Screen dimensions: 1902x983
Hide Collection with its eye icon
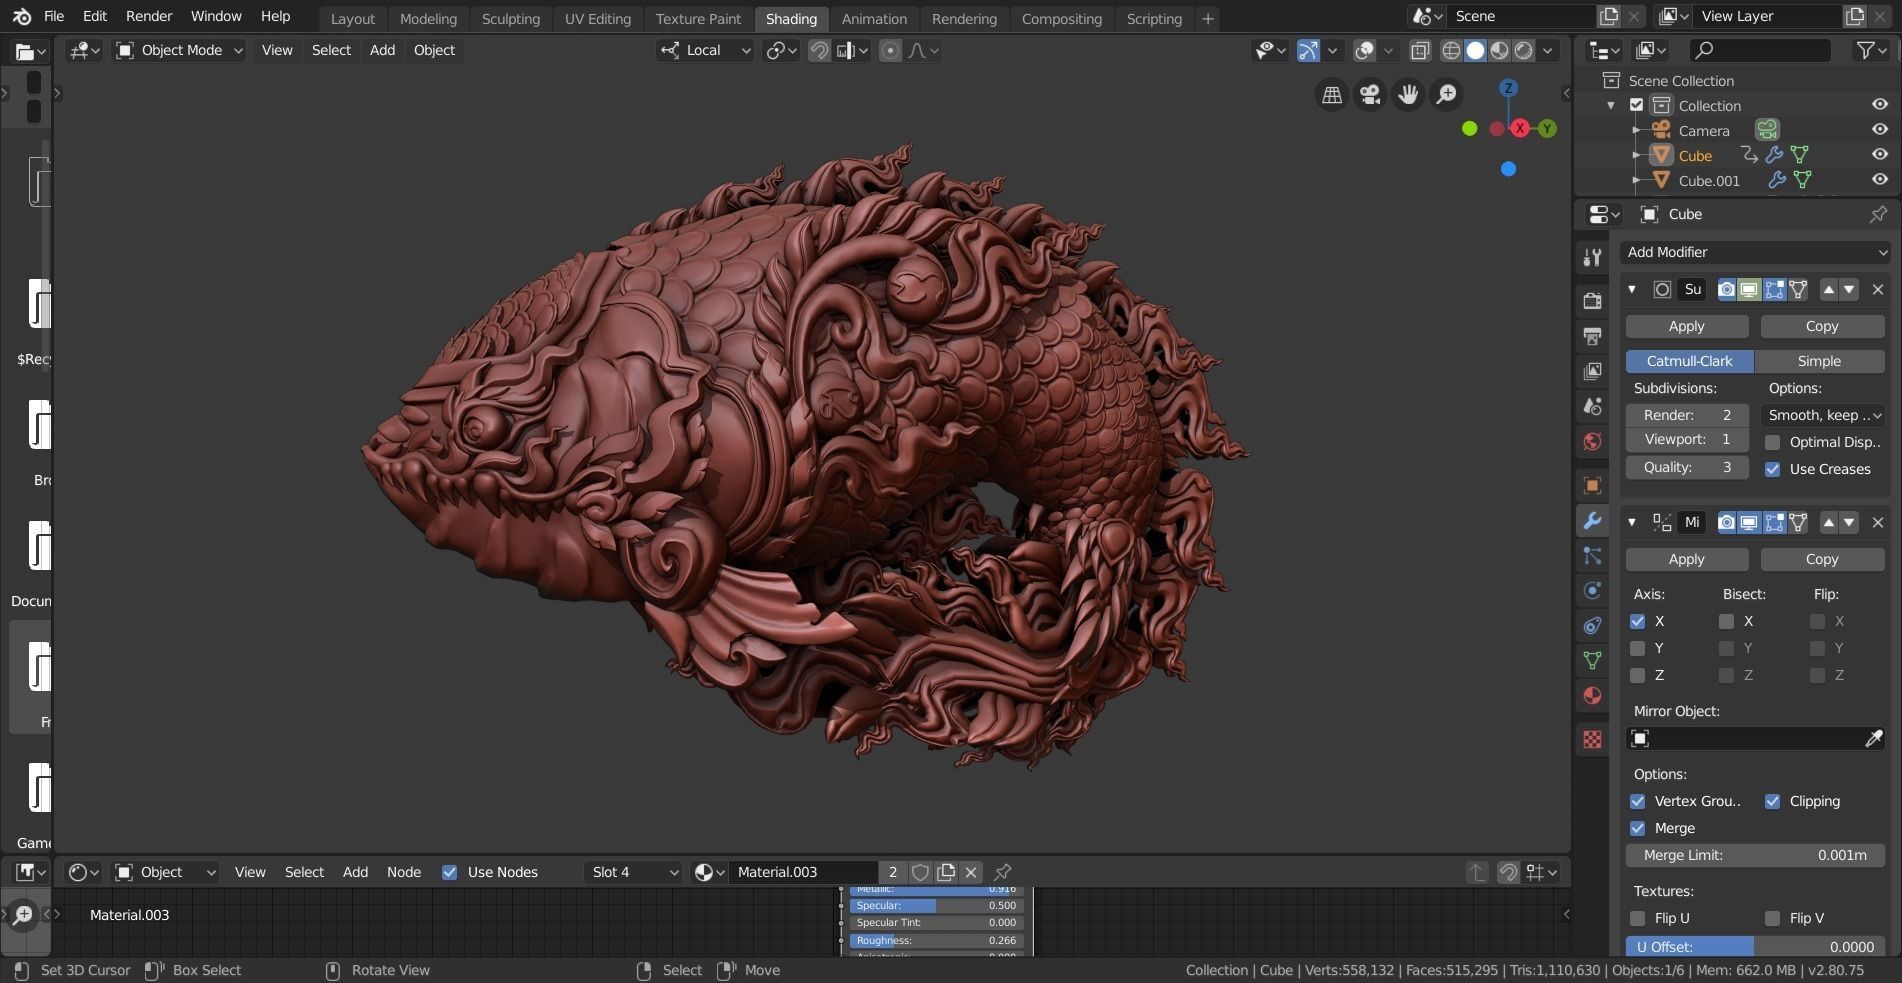coord(1880,105)
